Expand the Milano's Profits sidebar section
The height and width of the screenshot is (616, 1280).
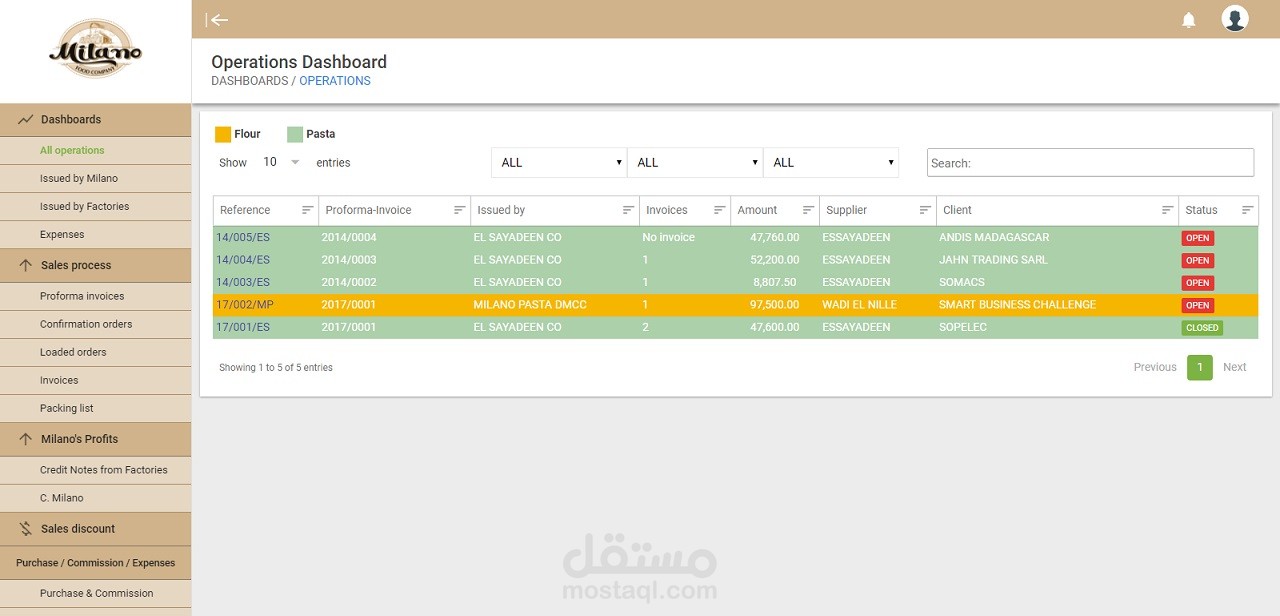96,439
